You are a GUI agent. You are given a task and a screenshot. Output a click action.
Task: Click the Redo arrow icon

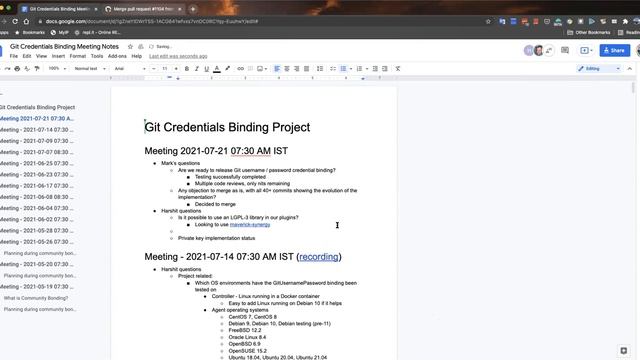[x=7, y=69]
